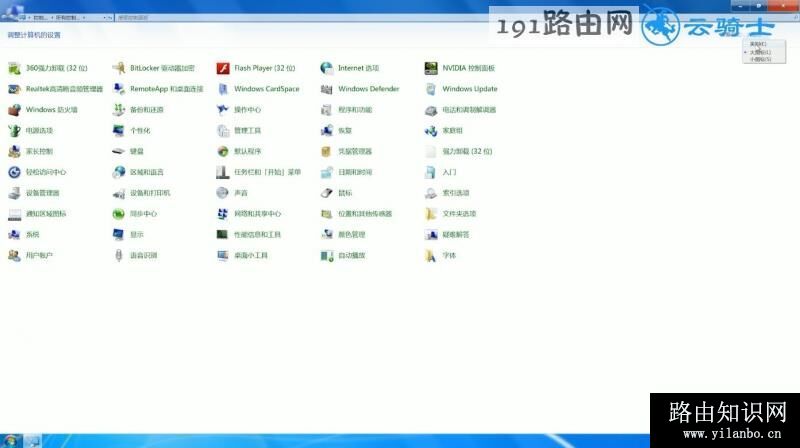Open Windows CardSpace
Screen dimensions: 800x448
258,89
